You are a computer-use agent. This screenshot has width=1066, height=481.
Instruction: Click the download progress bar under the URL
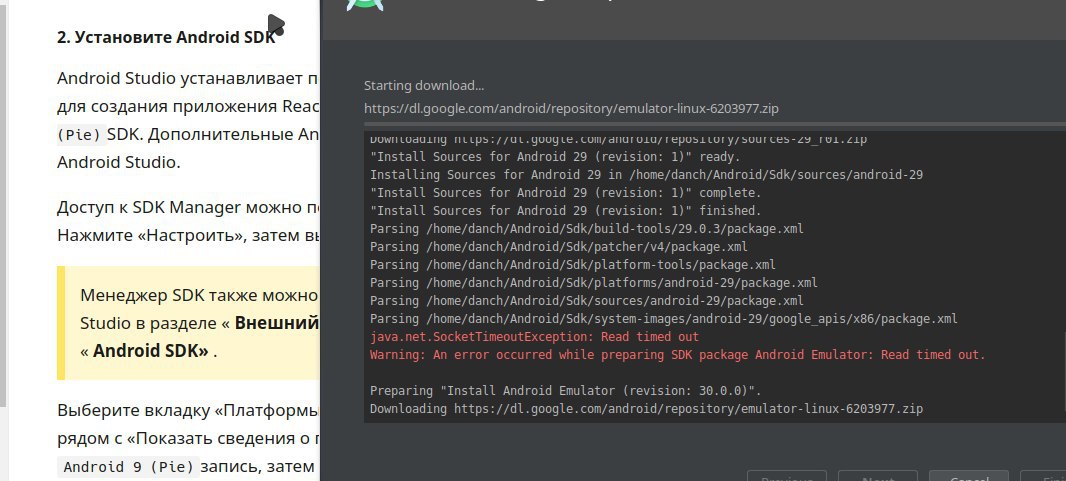[x=715, y=125]
